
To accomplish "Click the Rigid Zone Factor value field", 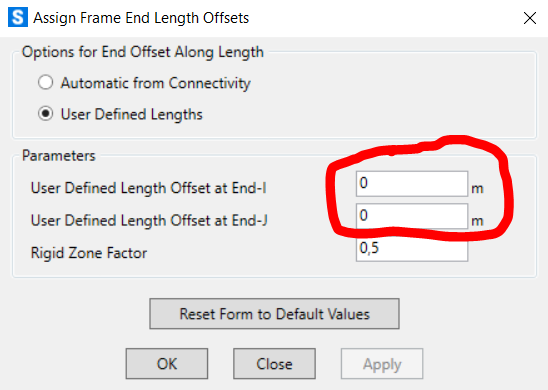I will click(412, 249).
